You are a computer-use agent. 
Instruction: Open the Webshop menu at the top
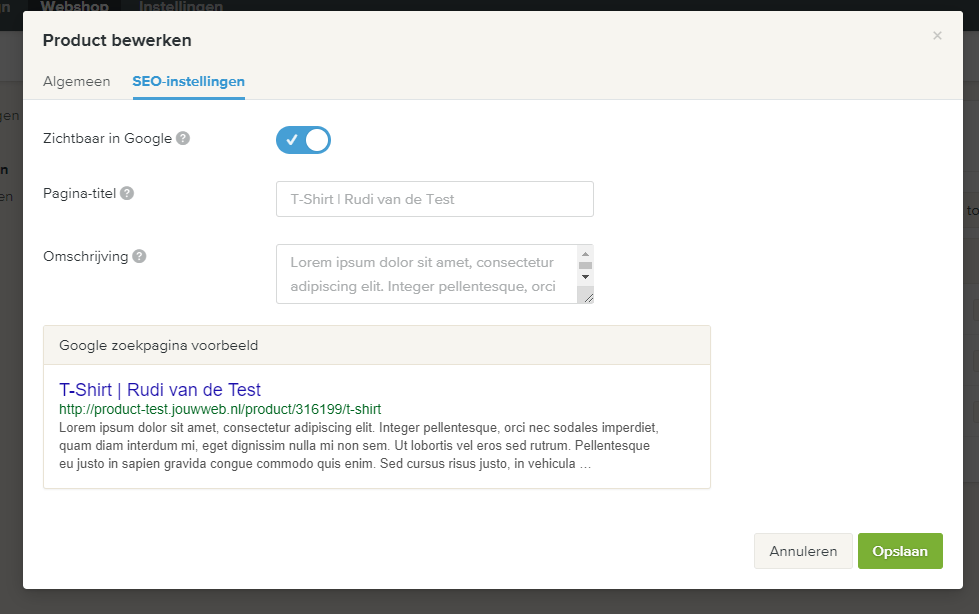pyautogui.click(x=75, y=6)
